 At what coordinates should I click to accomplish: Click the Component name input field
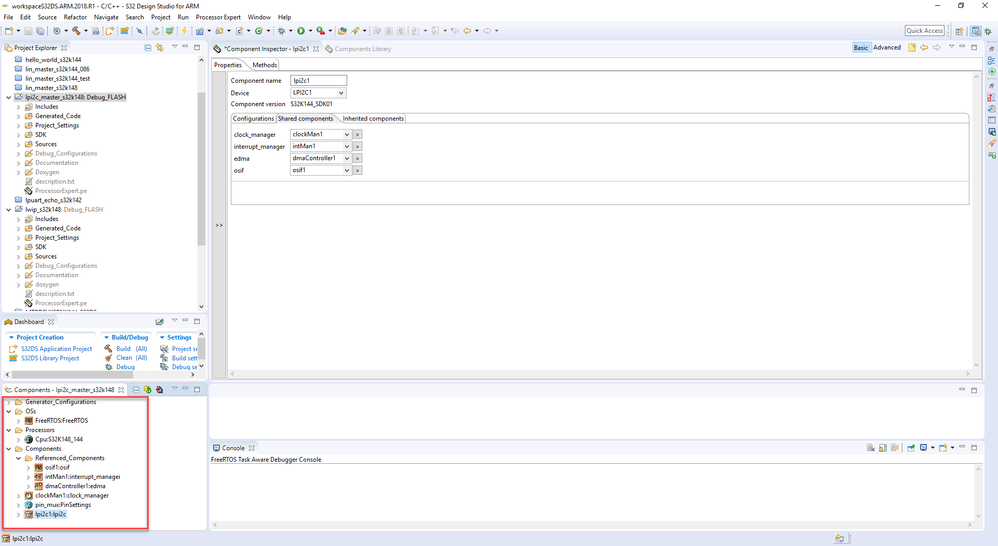(x=318, y=81)
